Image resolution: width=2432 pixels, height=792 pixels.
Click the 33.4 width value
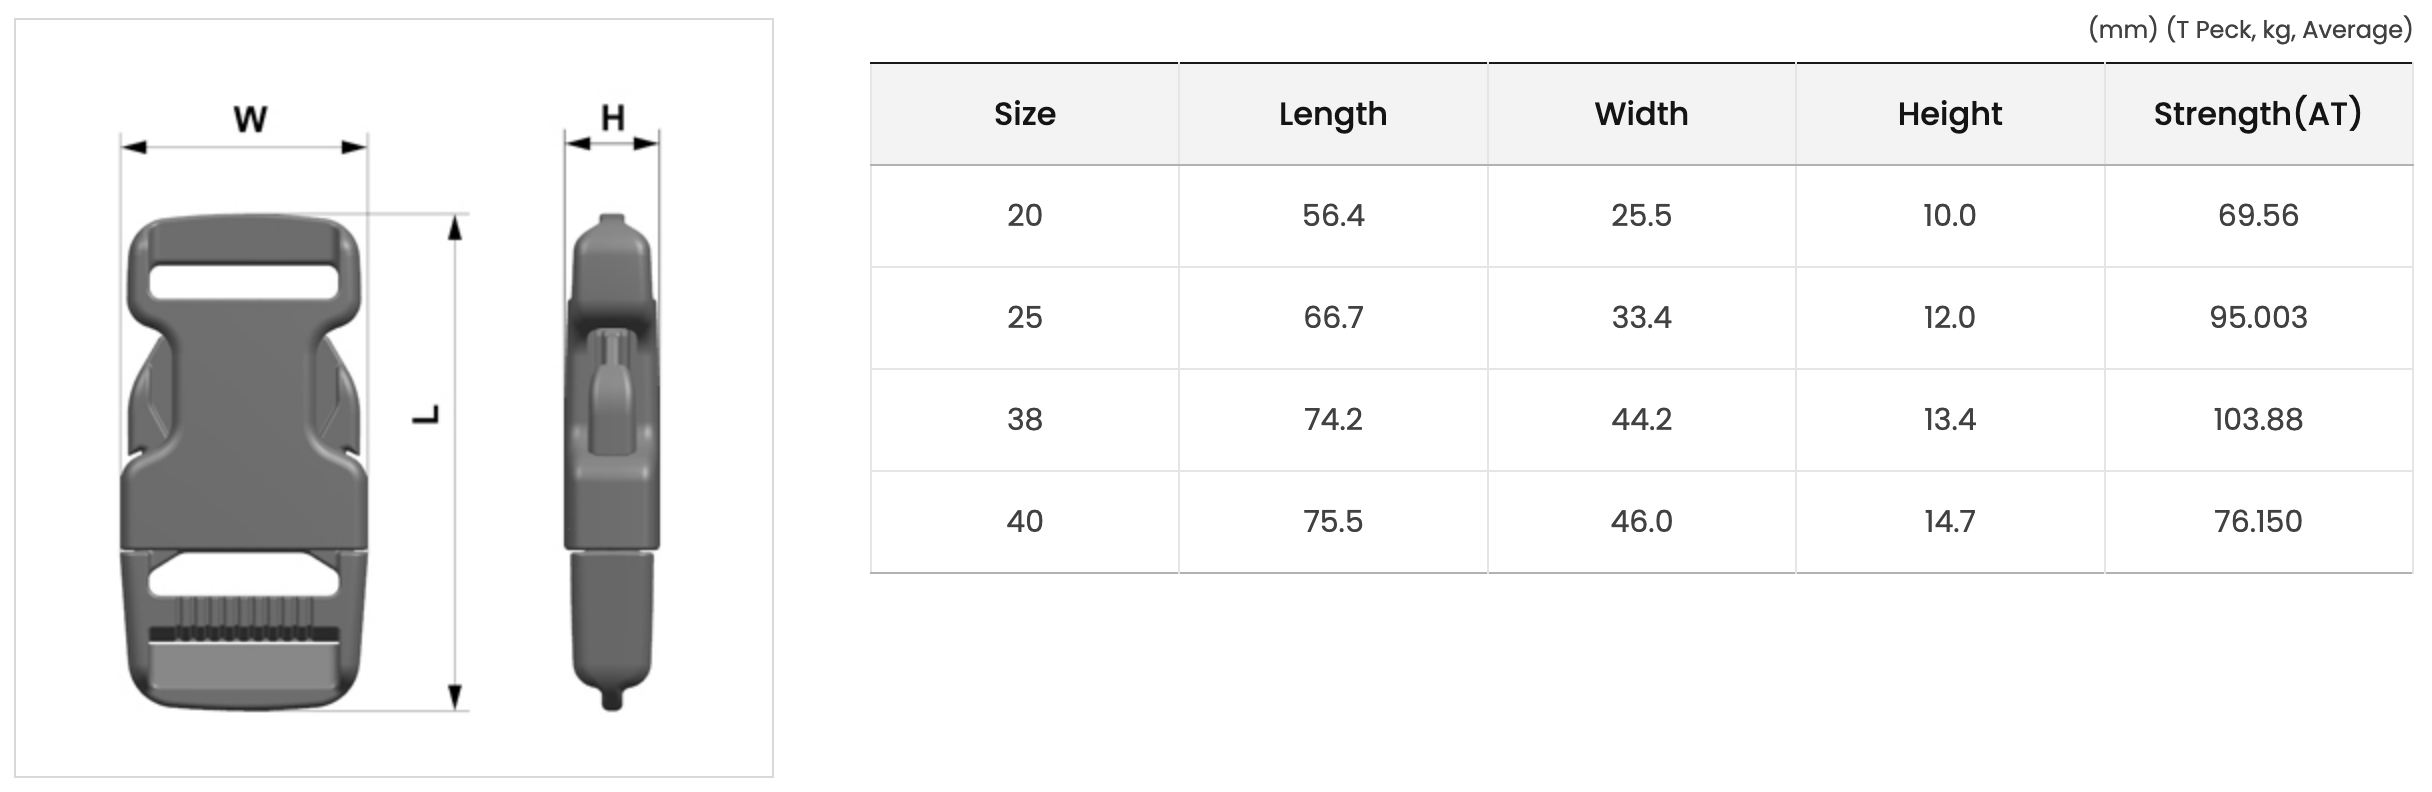[x=1641, y=318]
